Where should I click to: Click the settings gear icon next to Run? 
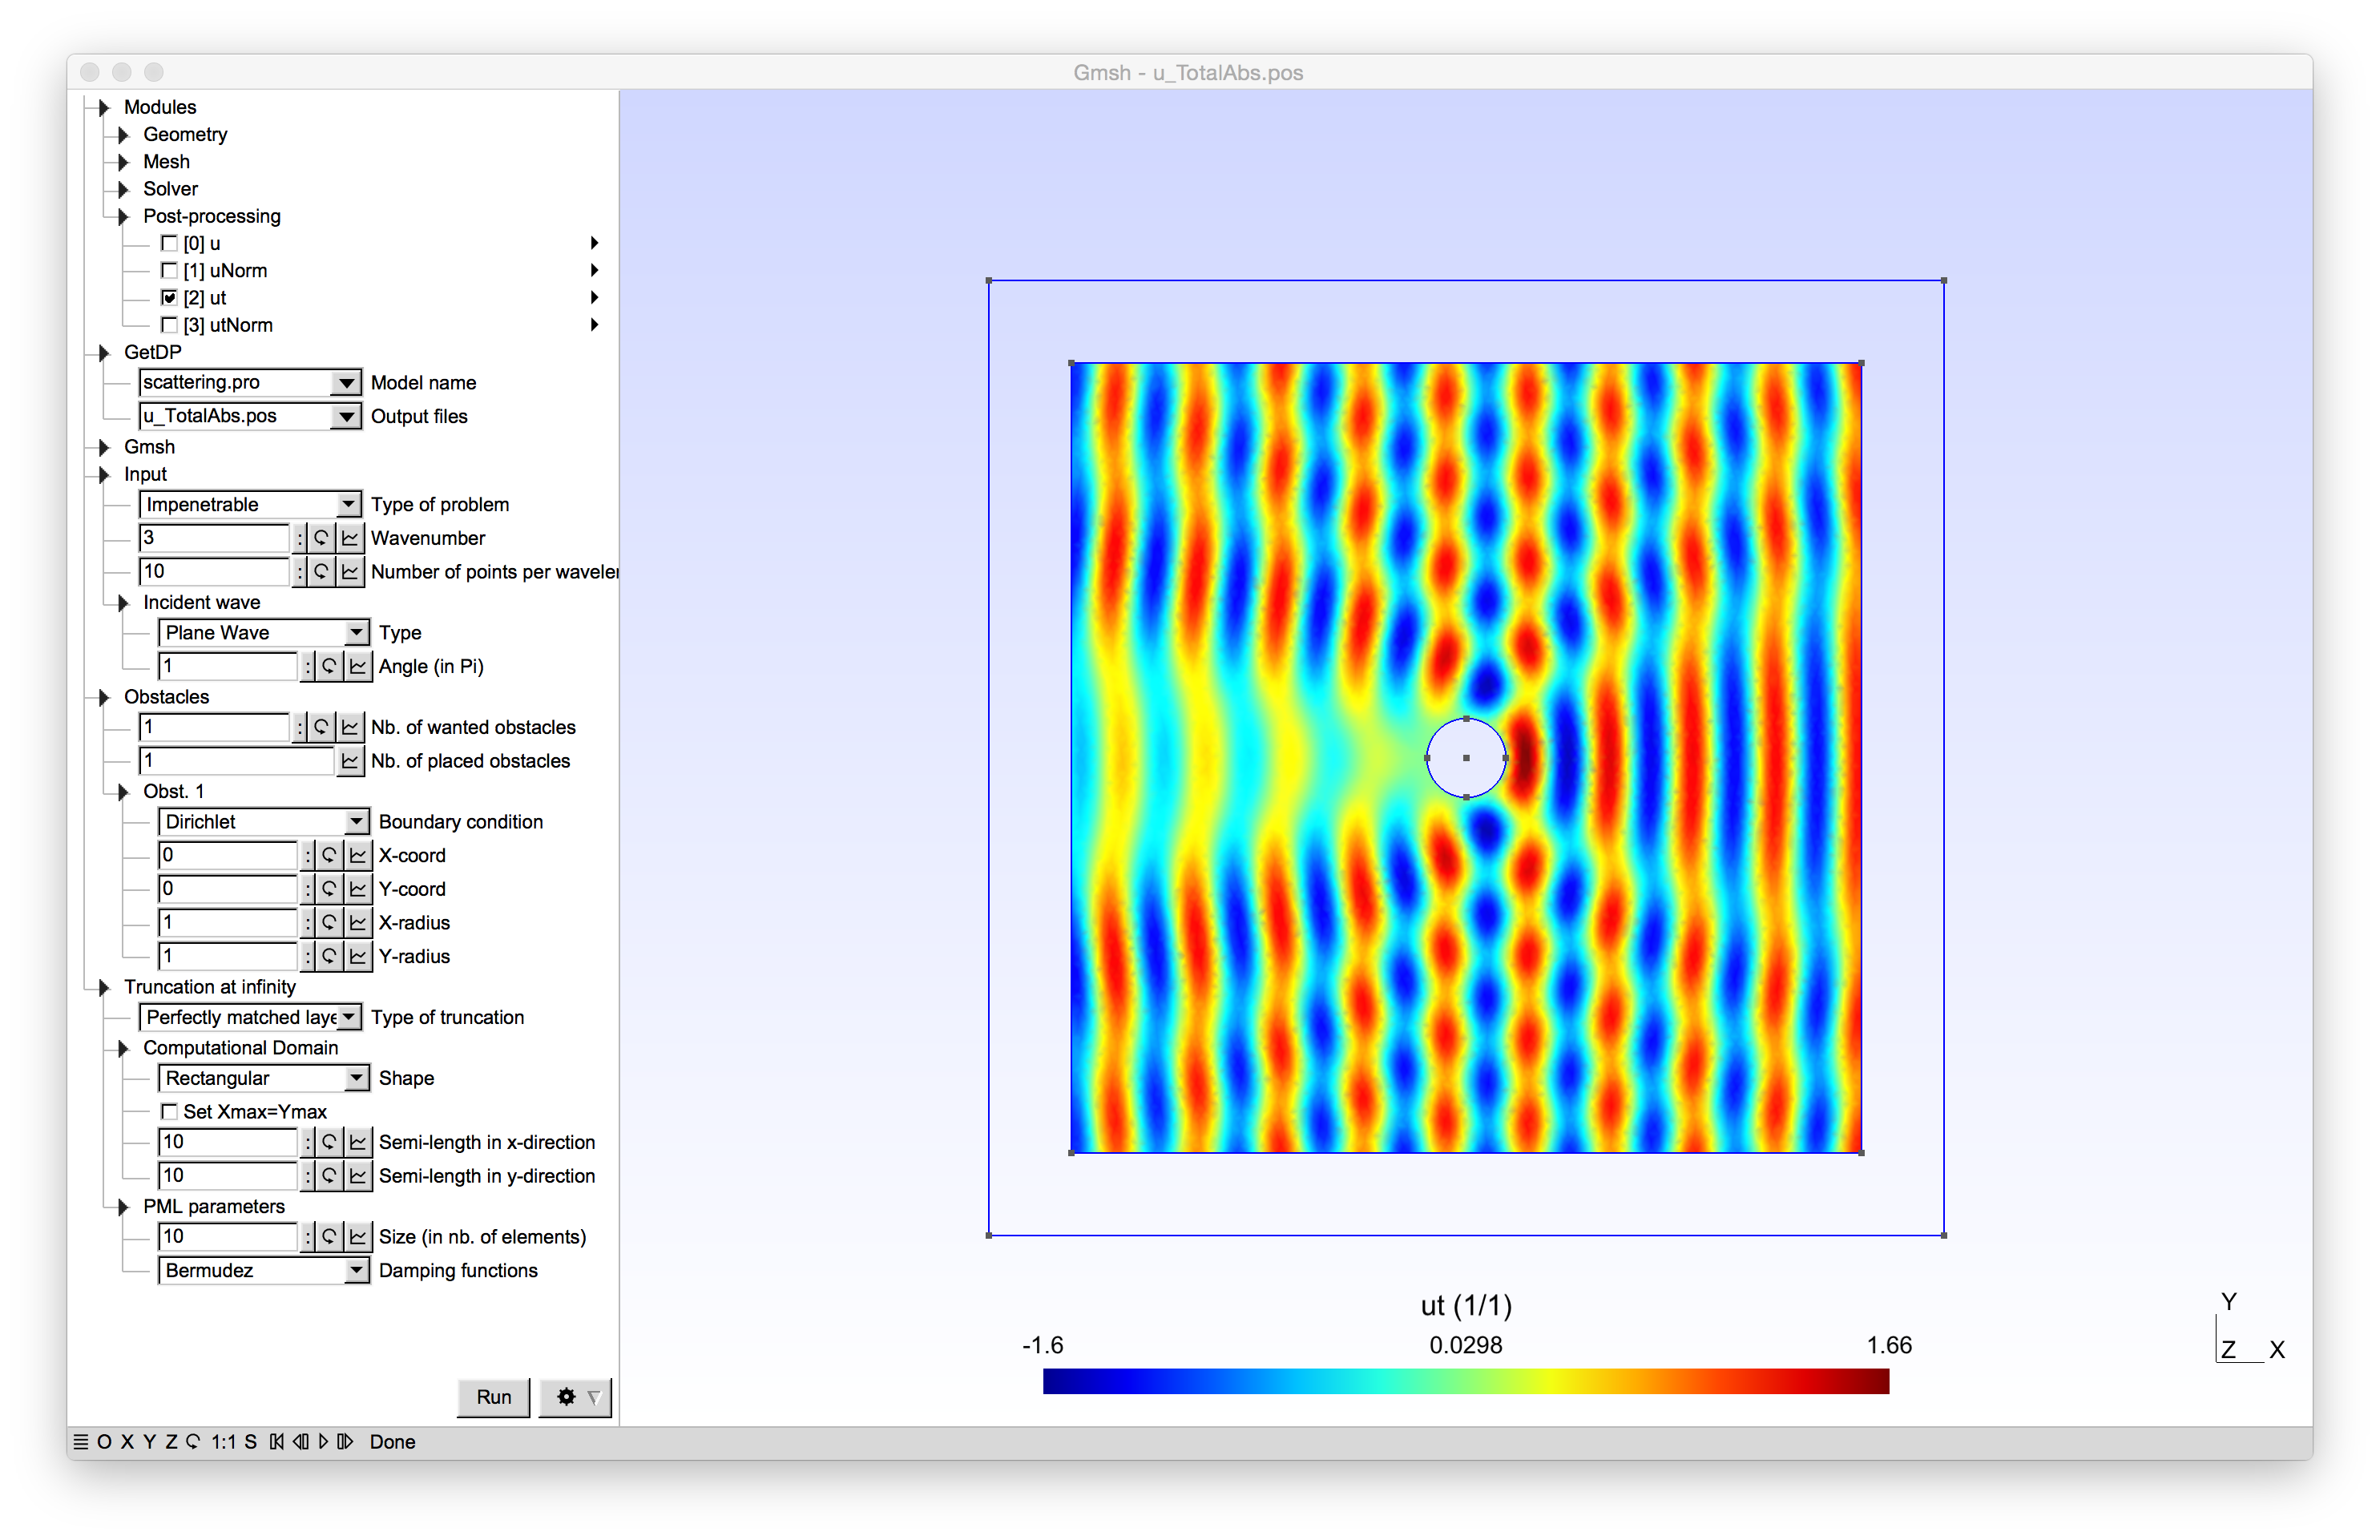[x=566, y=1396]
